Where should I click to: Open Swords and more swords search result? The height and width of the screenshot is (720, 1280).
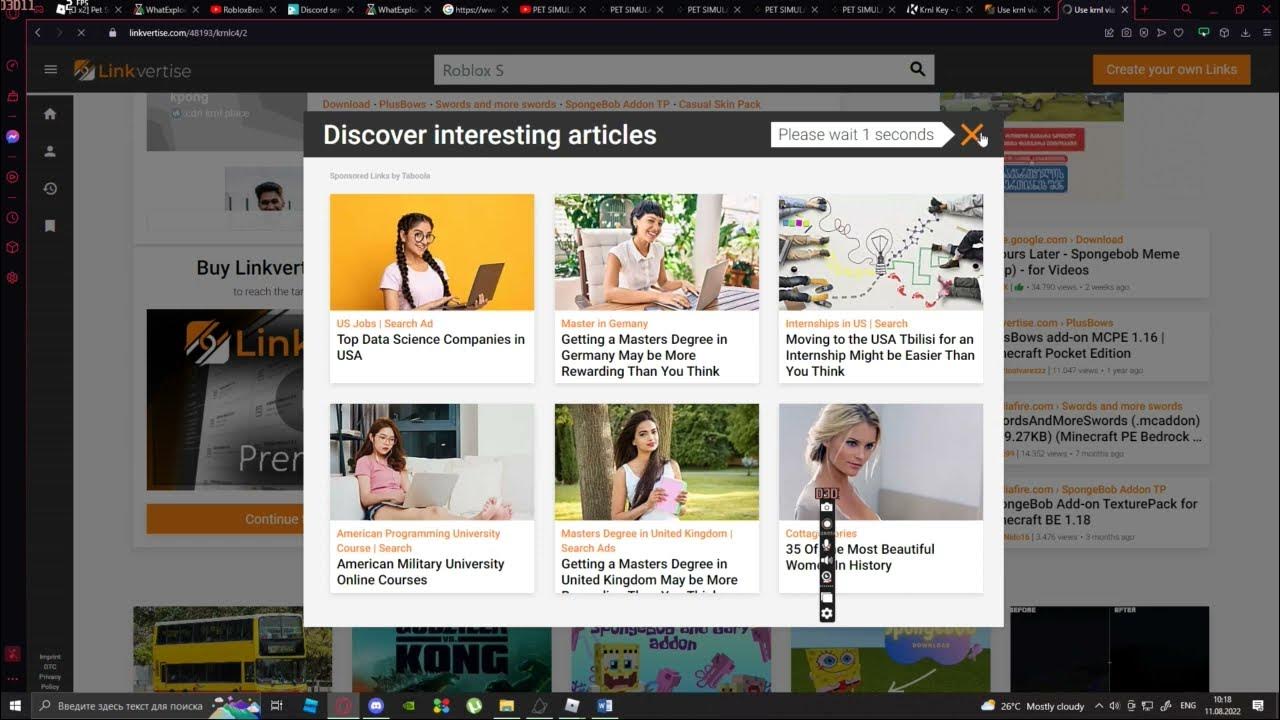(x=1100, y=429)
